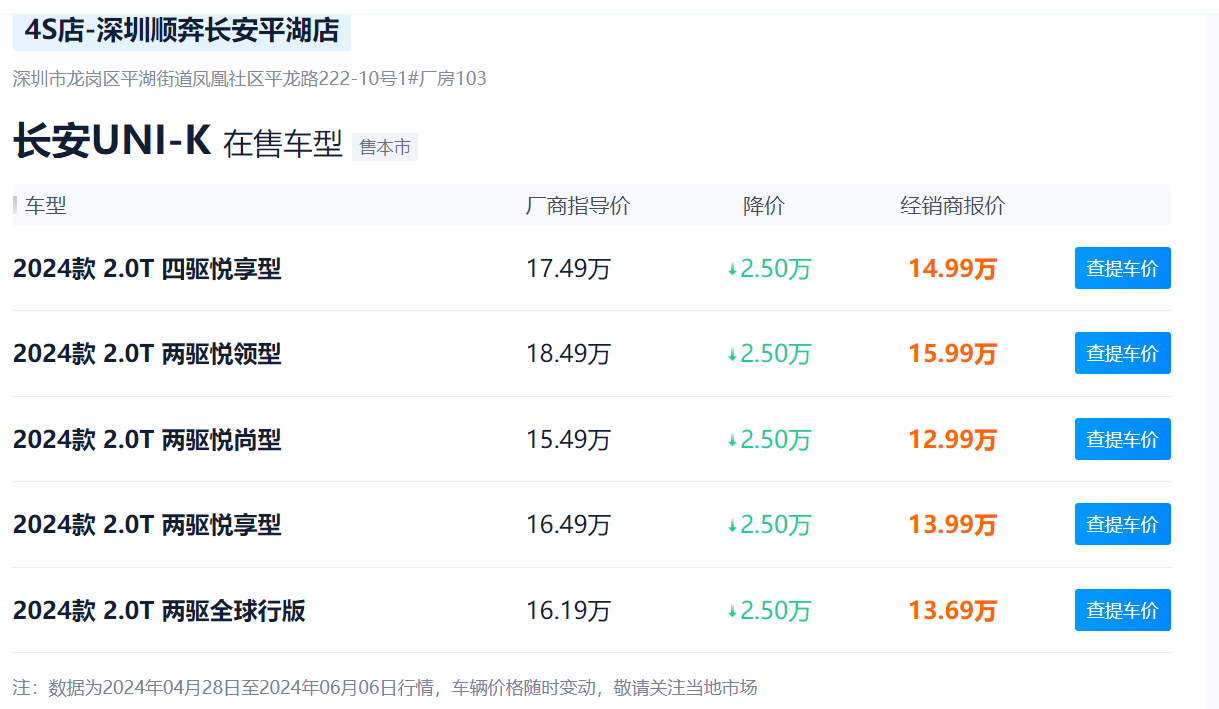The image size is (1219, 709).
Task: Click the price-drop arrow in 两驱悦尚型 row
Action: click(x=732, y=441)
